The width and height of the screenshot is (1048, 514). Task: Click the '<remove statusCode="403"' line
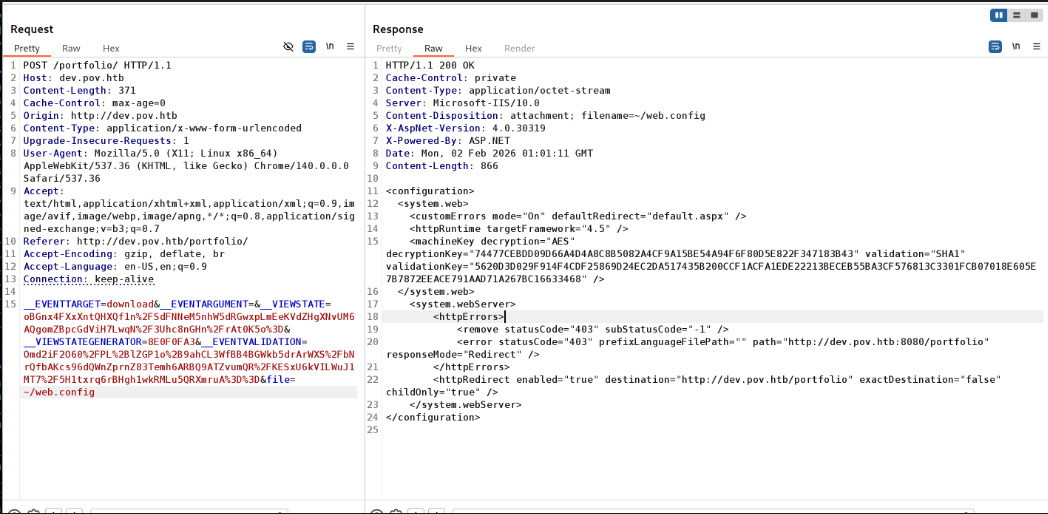(x=592, y=329)
